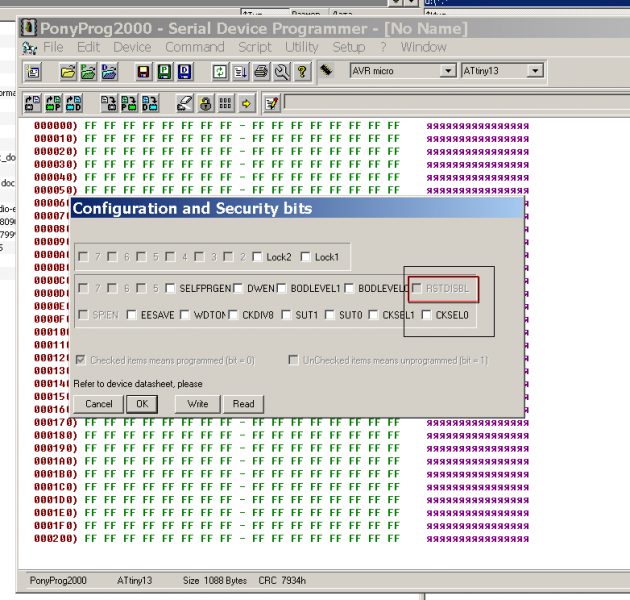
Task: Open help via the yellow question mark icon
Action: (x=302, y=72)
